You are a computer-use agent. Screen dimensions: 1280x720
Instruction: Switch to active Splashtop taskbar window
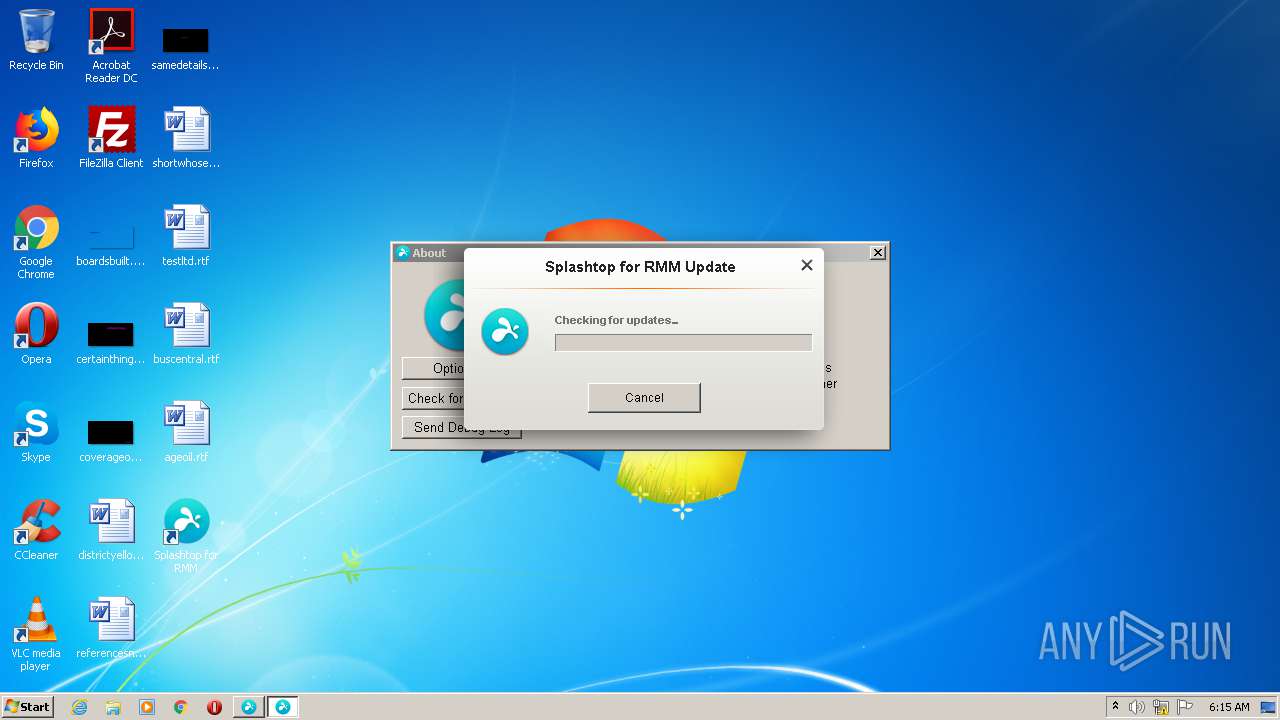point(282,707)
